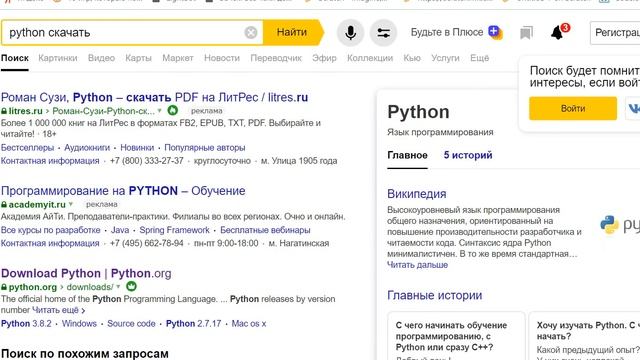The height and width of the screenshot is (360, 640).
Task: Click the Плюс badge icon
Action: point(495,32)
